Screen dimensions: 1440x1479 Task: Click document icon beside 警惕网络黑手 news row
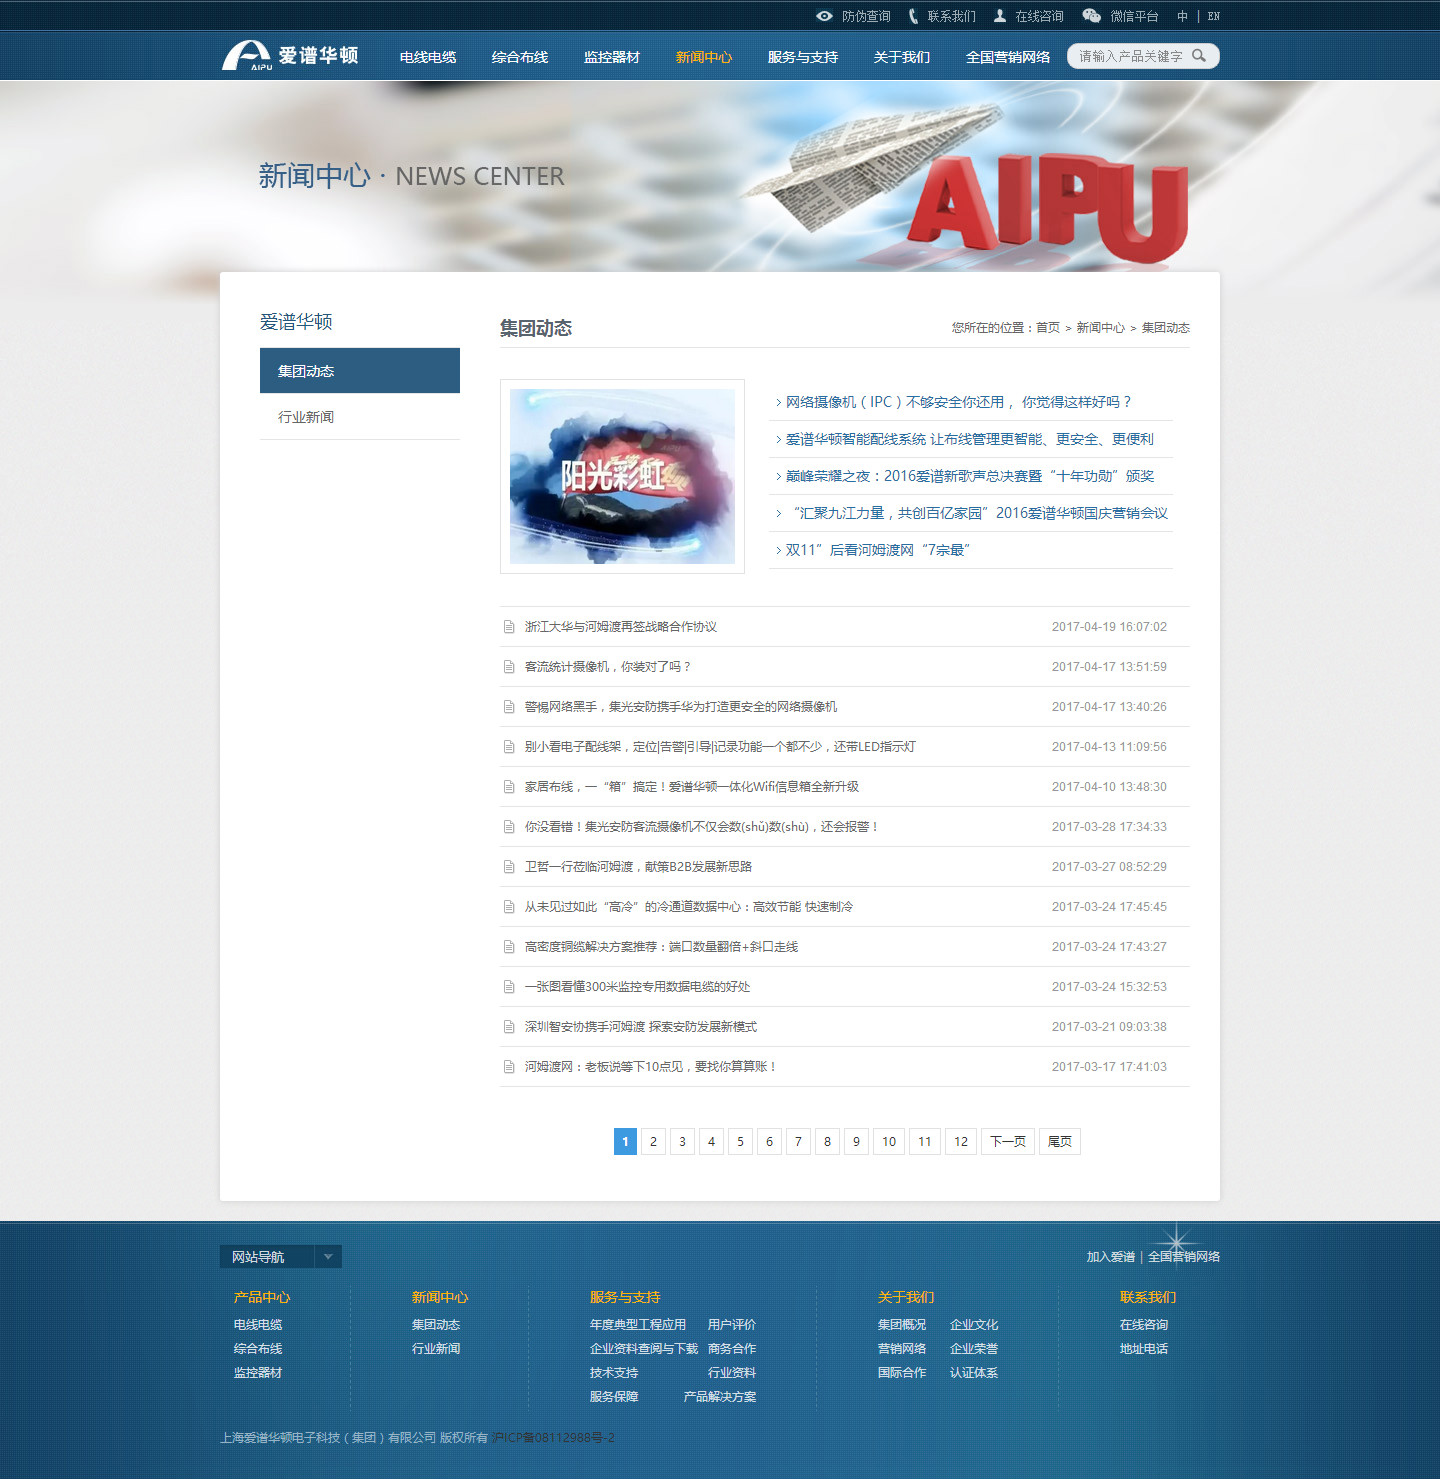[x=509, y=707]
